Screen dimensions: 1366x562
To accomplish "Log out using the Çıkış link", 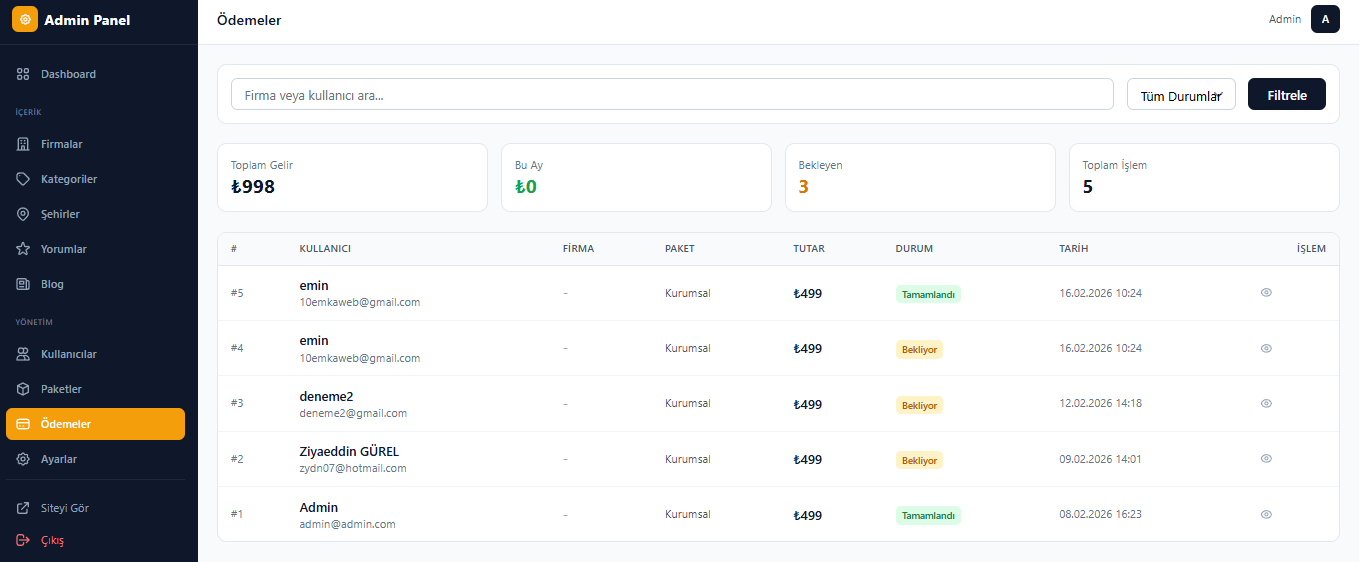I will (x=52, y=540).
